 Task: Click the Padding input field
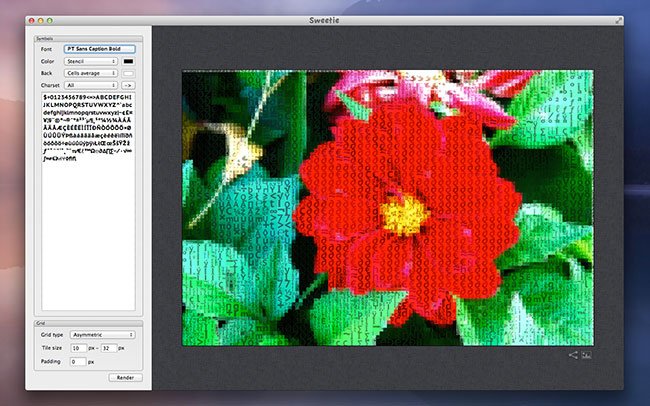77,360
